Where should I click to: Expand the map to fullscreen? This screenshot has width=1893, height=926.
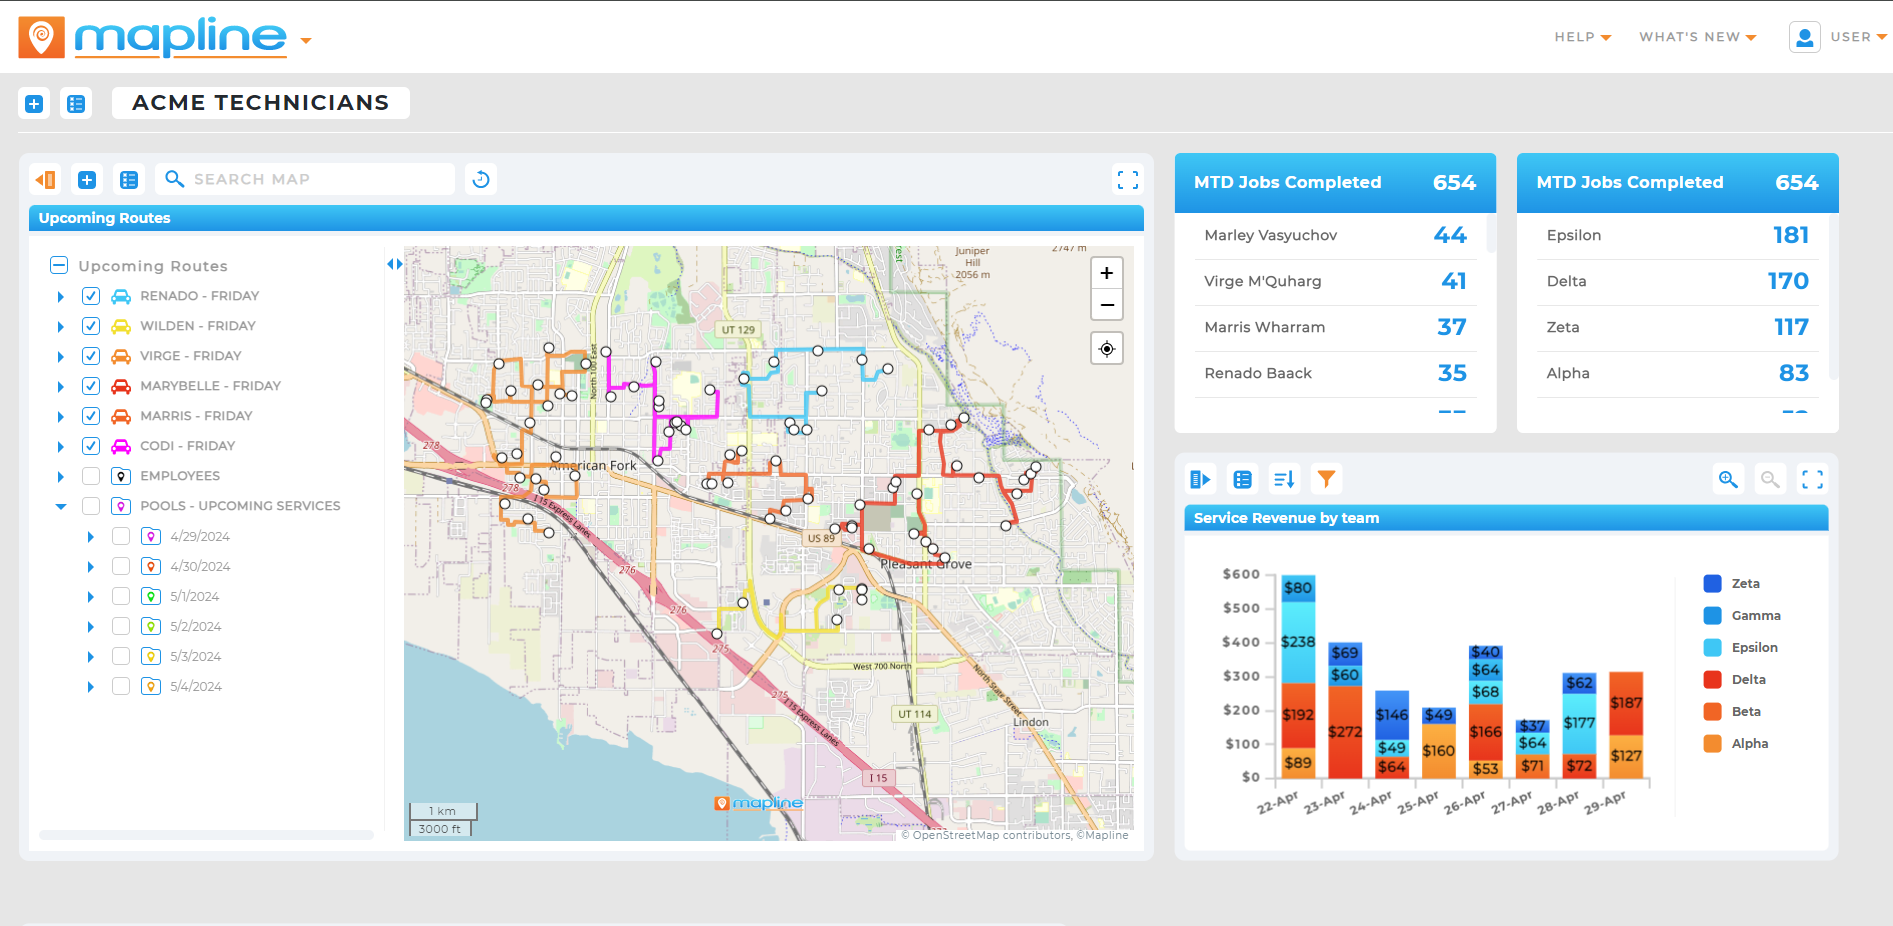coord(1128,179)
